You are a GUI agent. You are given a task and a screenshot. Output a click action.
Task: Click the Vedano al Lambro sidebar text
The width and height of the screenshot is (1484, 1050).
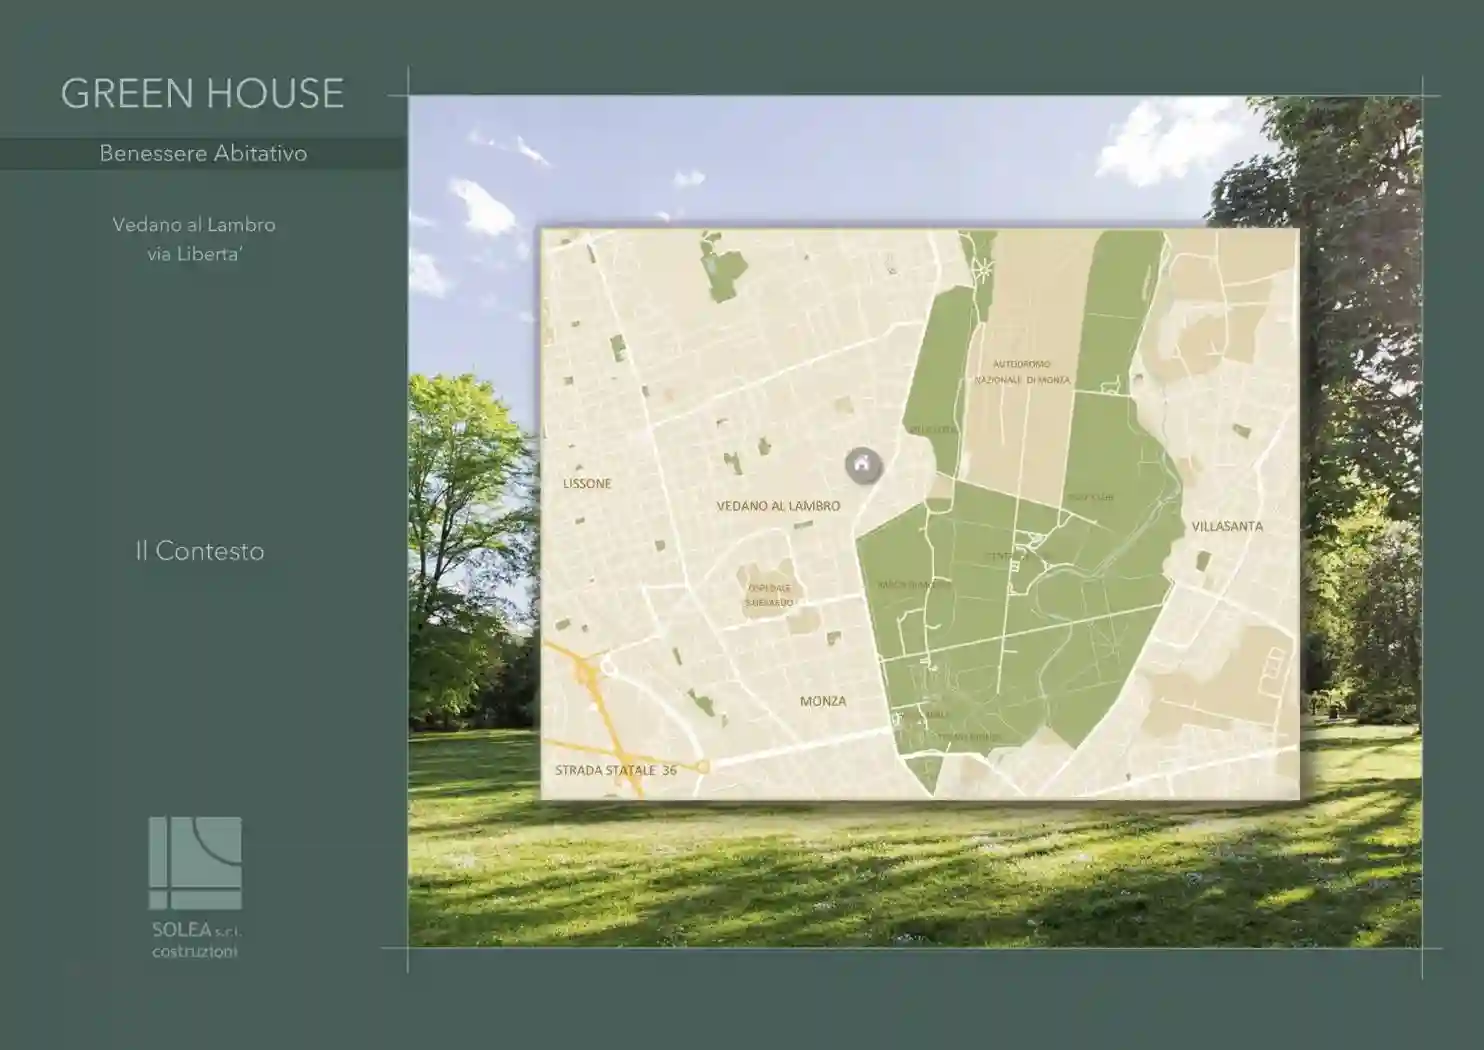pos(194,225)
